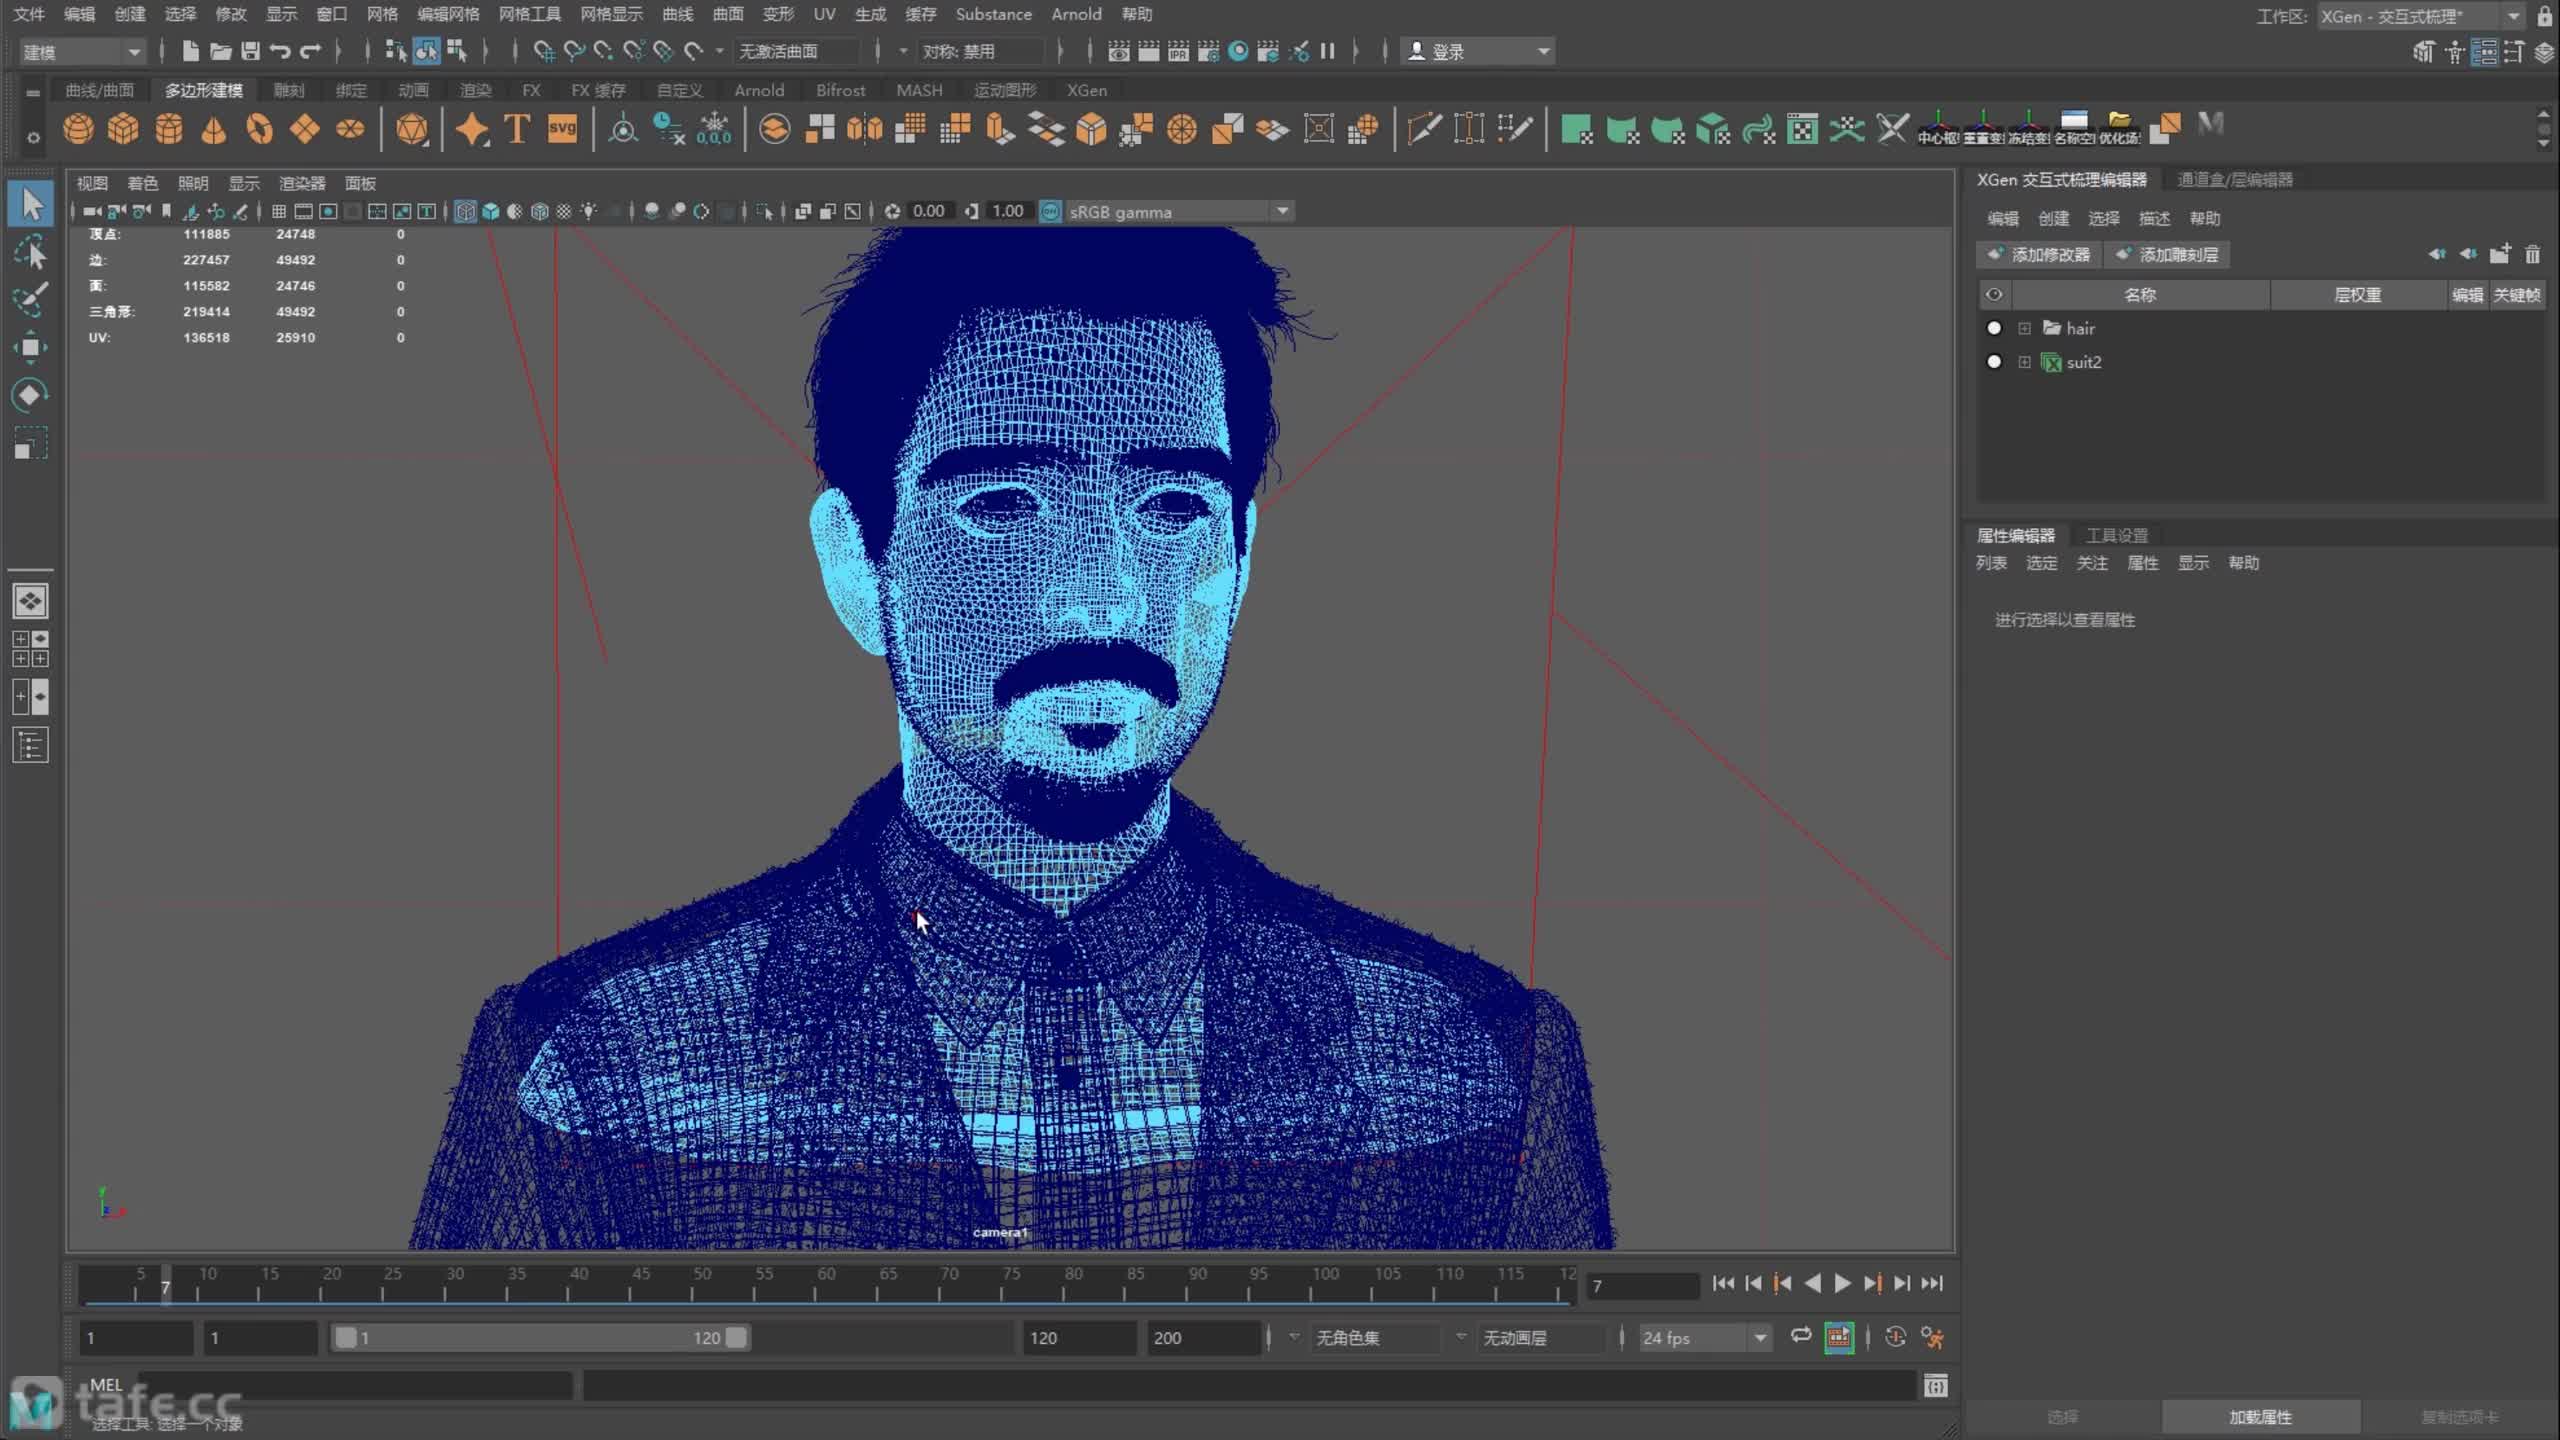Viewport: 2560px width, 1440px height.
Task: Click the delete trash icon in XGen editor
Action: tap(2532, 255)
